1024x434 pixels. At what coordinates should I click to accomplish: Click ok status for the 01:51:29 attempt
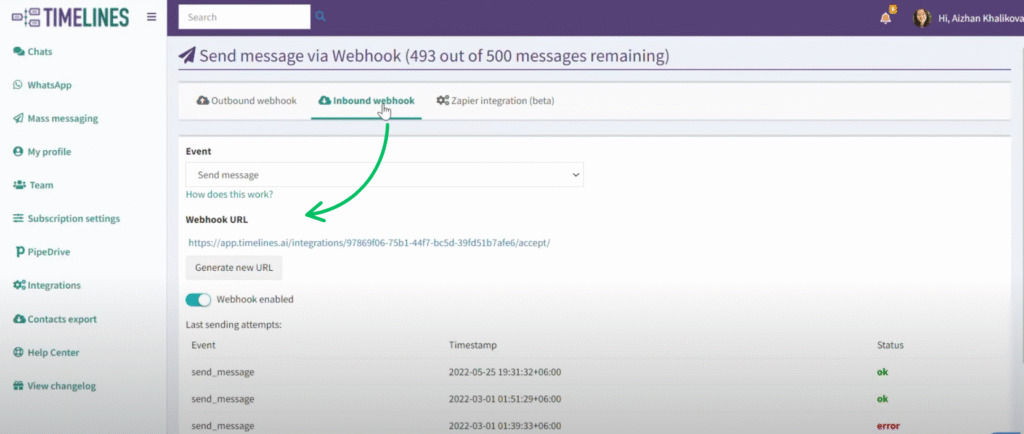[882, 399]
